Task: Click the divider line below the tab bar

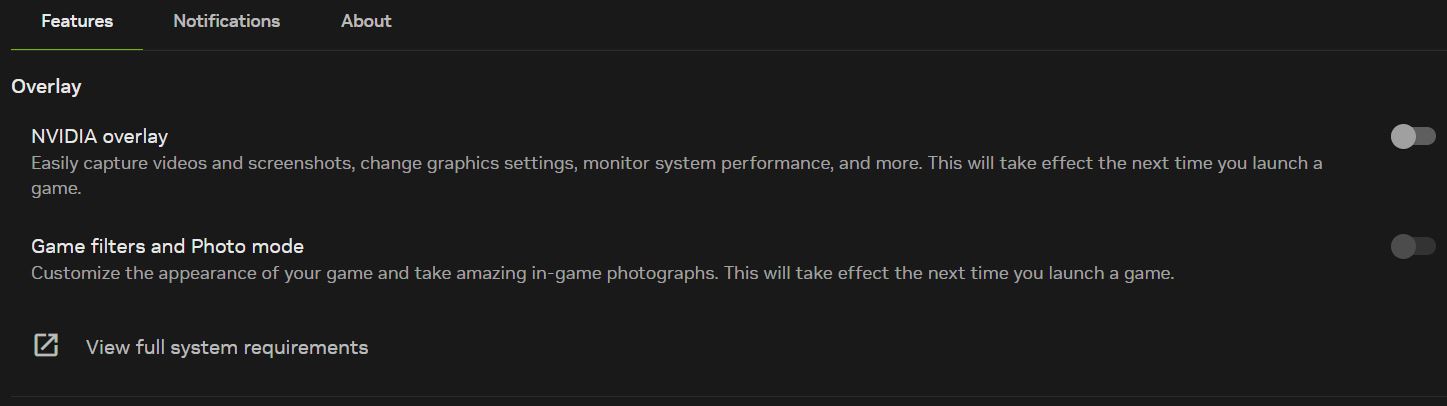Action: pyautogui.click(x=723, y=50)
